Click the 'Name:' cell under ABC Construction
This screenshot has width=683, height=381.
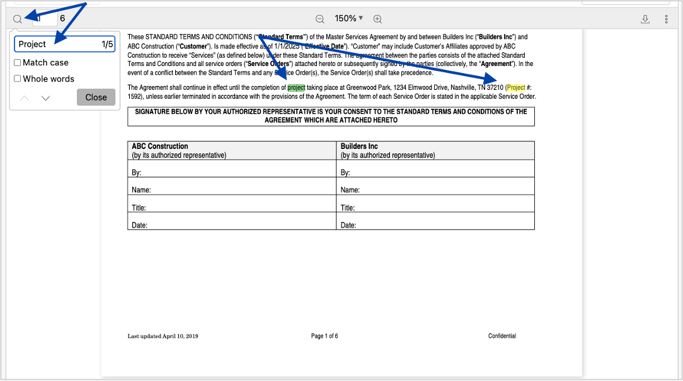[x=232, y=186]
